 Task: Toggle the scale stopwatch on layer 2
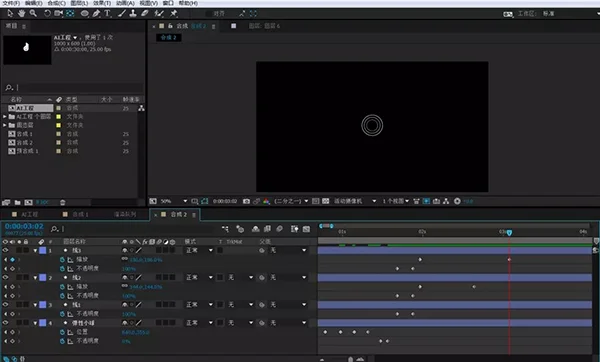click(62, 287)
